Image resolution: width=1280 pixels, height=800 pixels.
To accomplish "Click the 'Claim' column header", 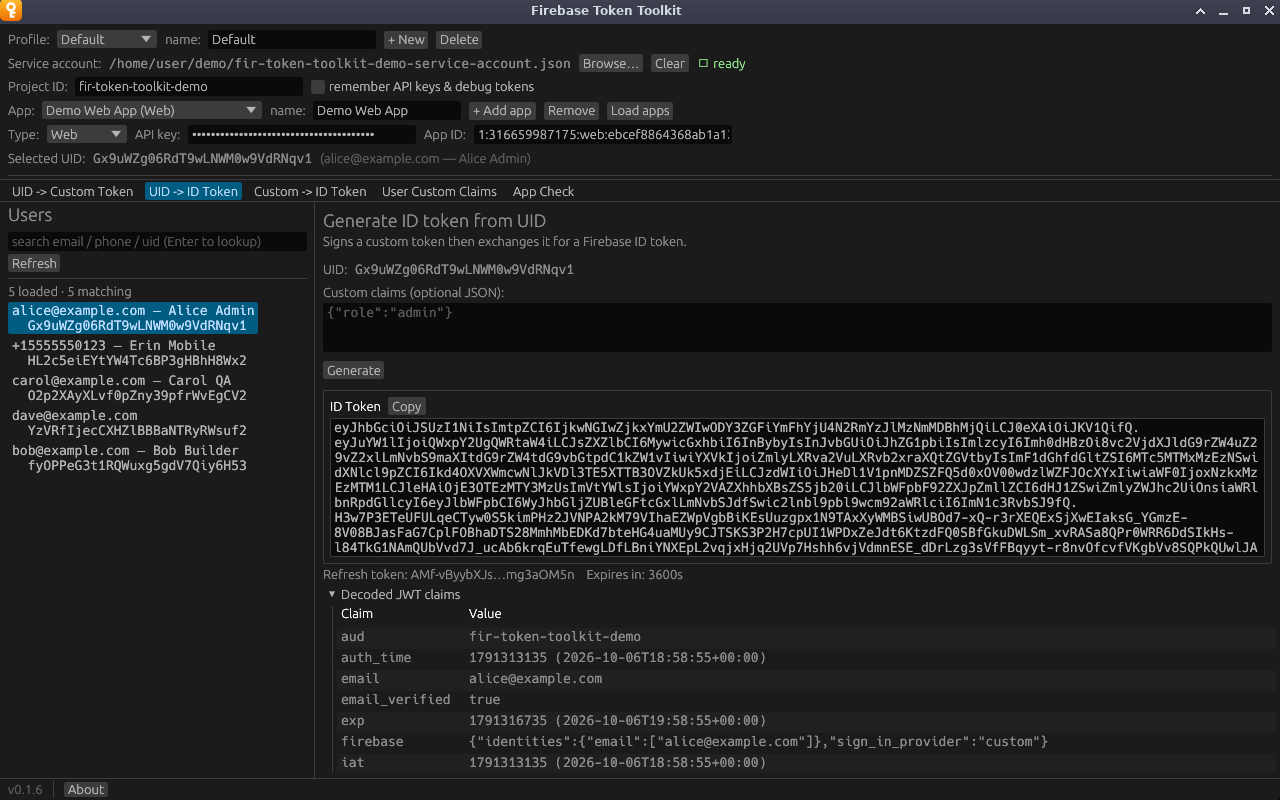I will coord(357,614).
